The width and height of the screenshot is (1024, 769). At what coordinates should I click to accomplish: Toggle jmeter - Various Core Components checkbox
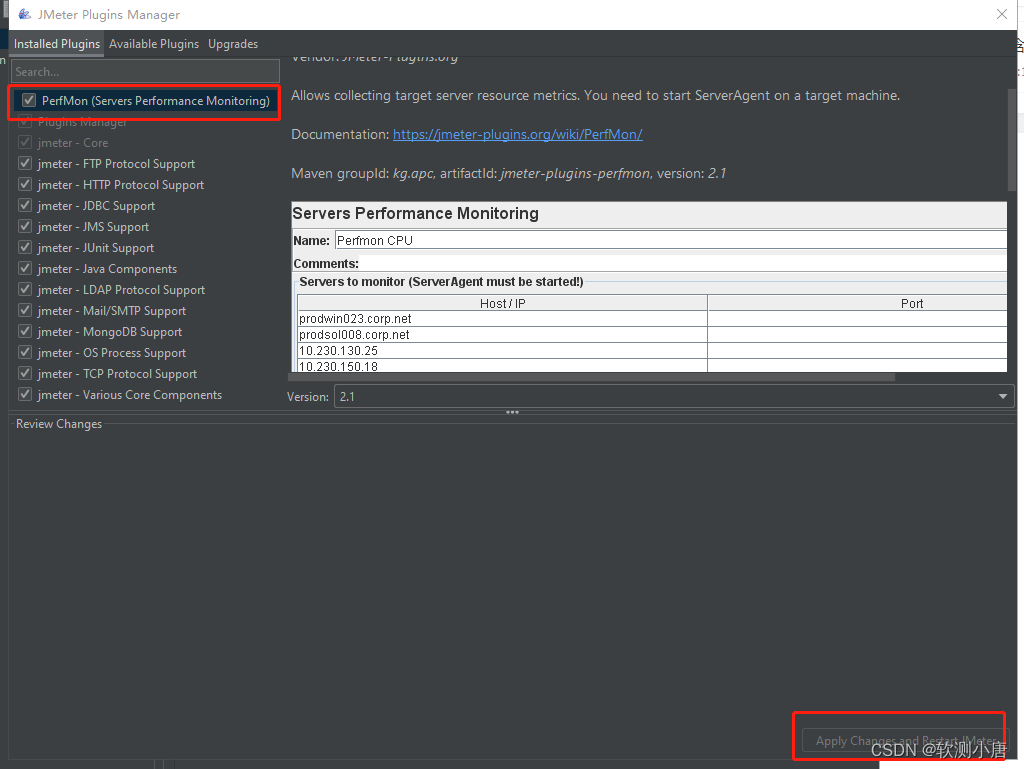click(25, 394)
